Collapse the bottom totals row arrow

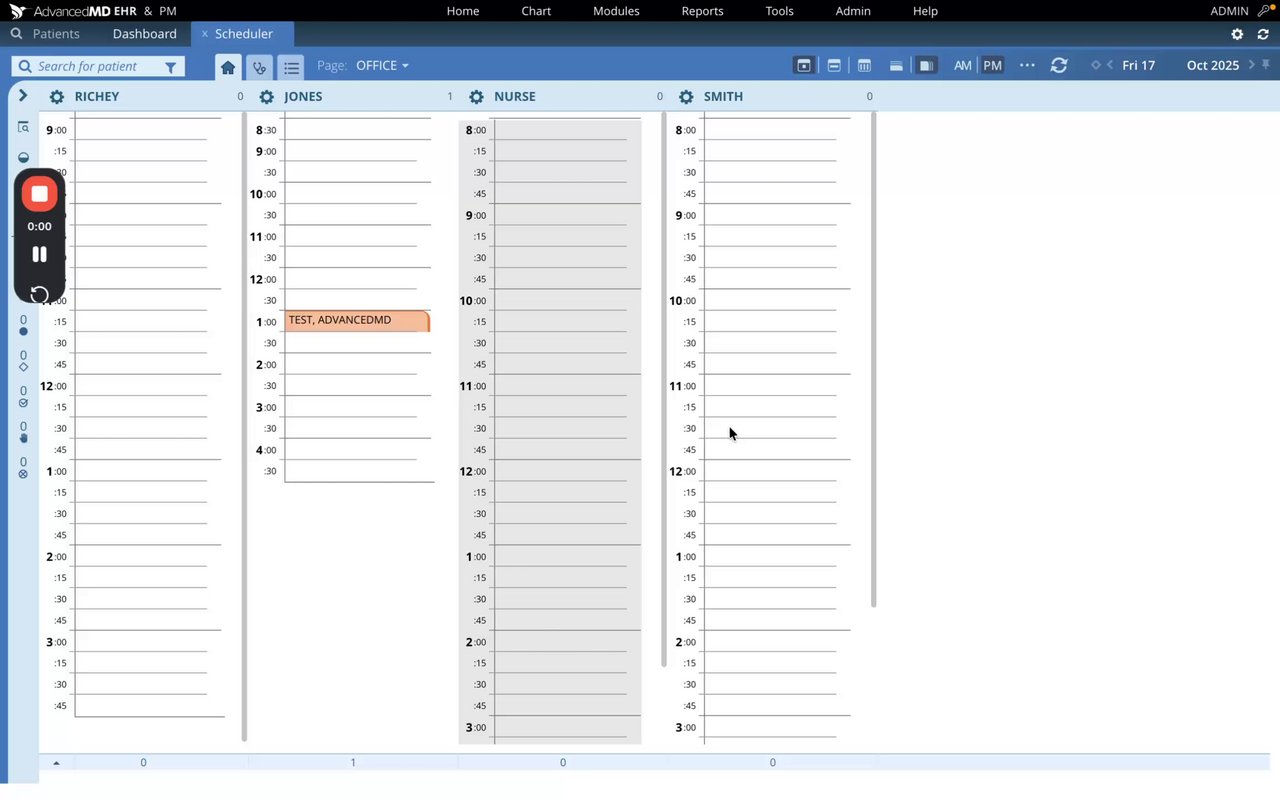(56, 763)
